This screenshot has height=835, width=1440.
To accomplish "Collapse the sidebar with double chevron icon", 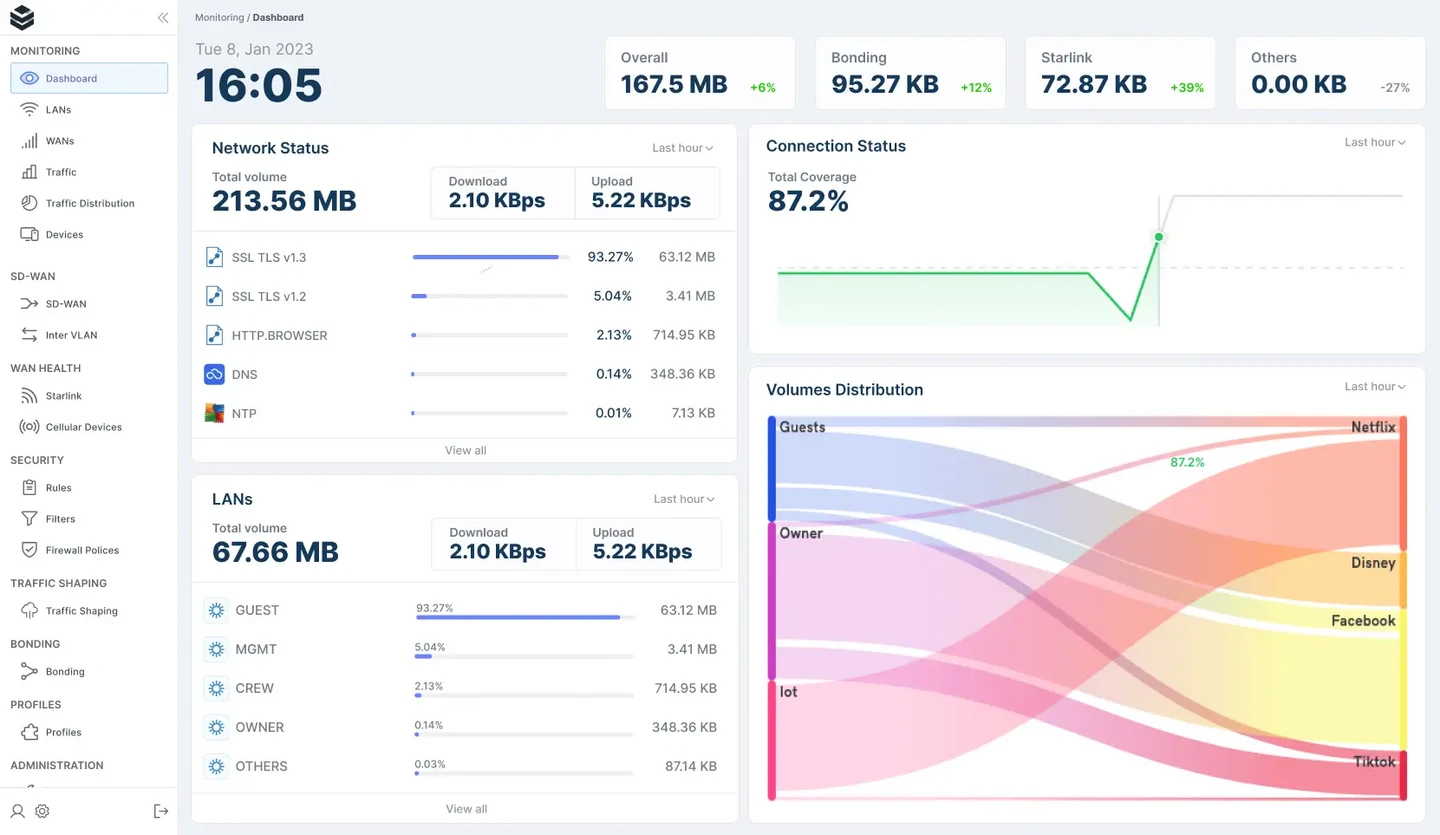I will [162, 18].
